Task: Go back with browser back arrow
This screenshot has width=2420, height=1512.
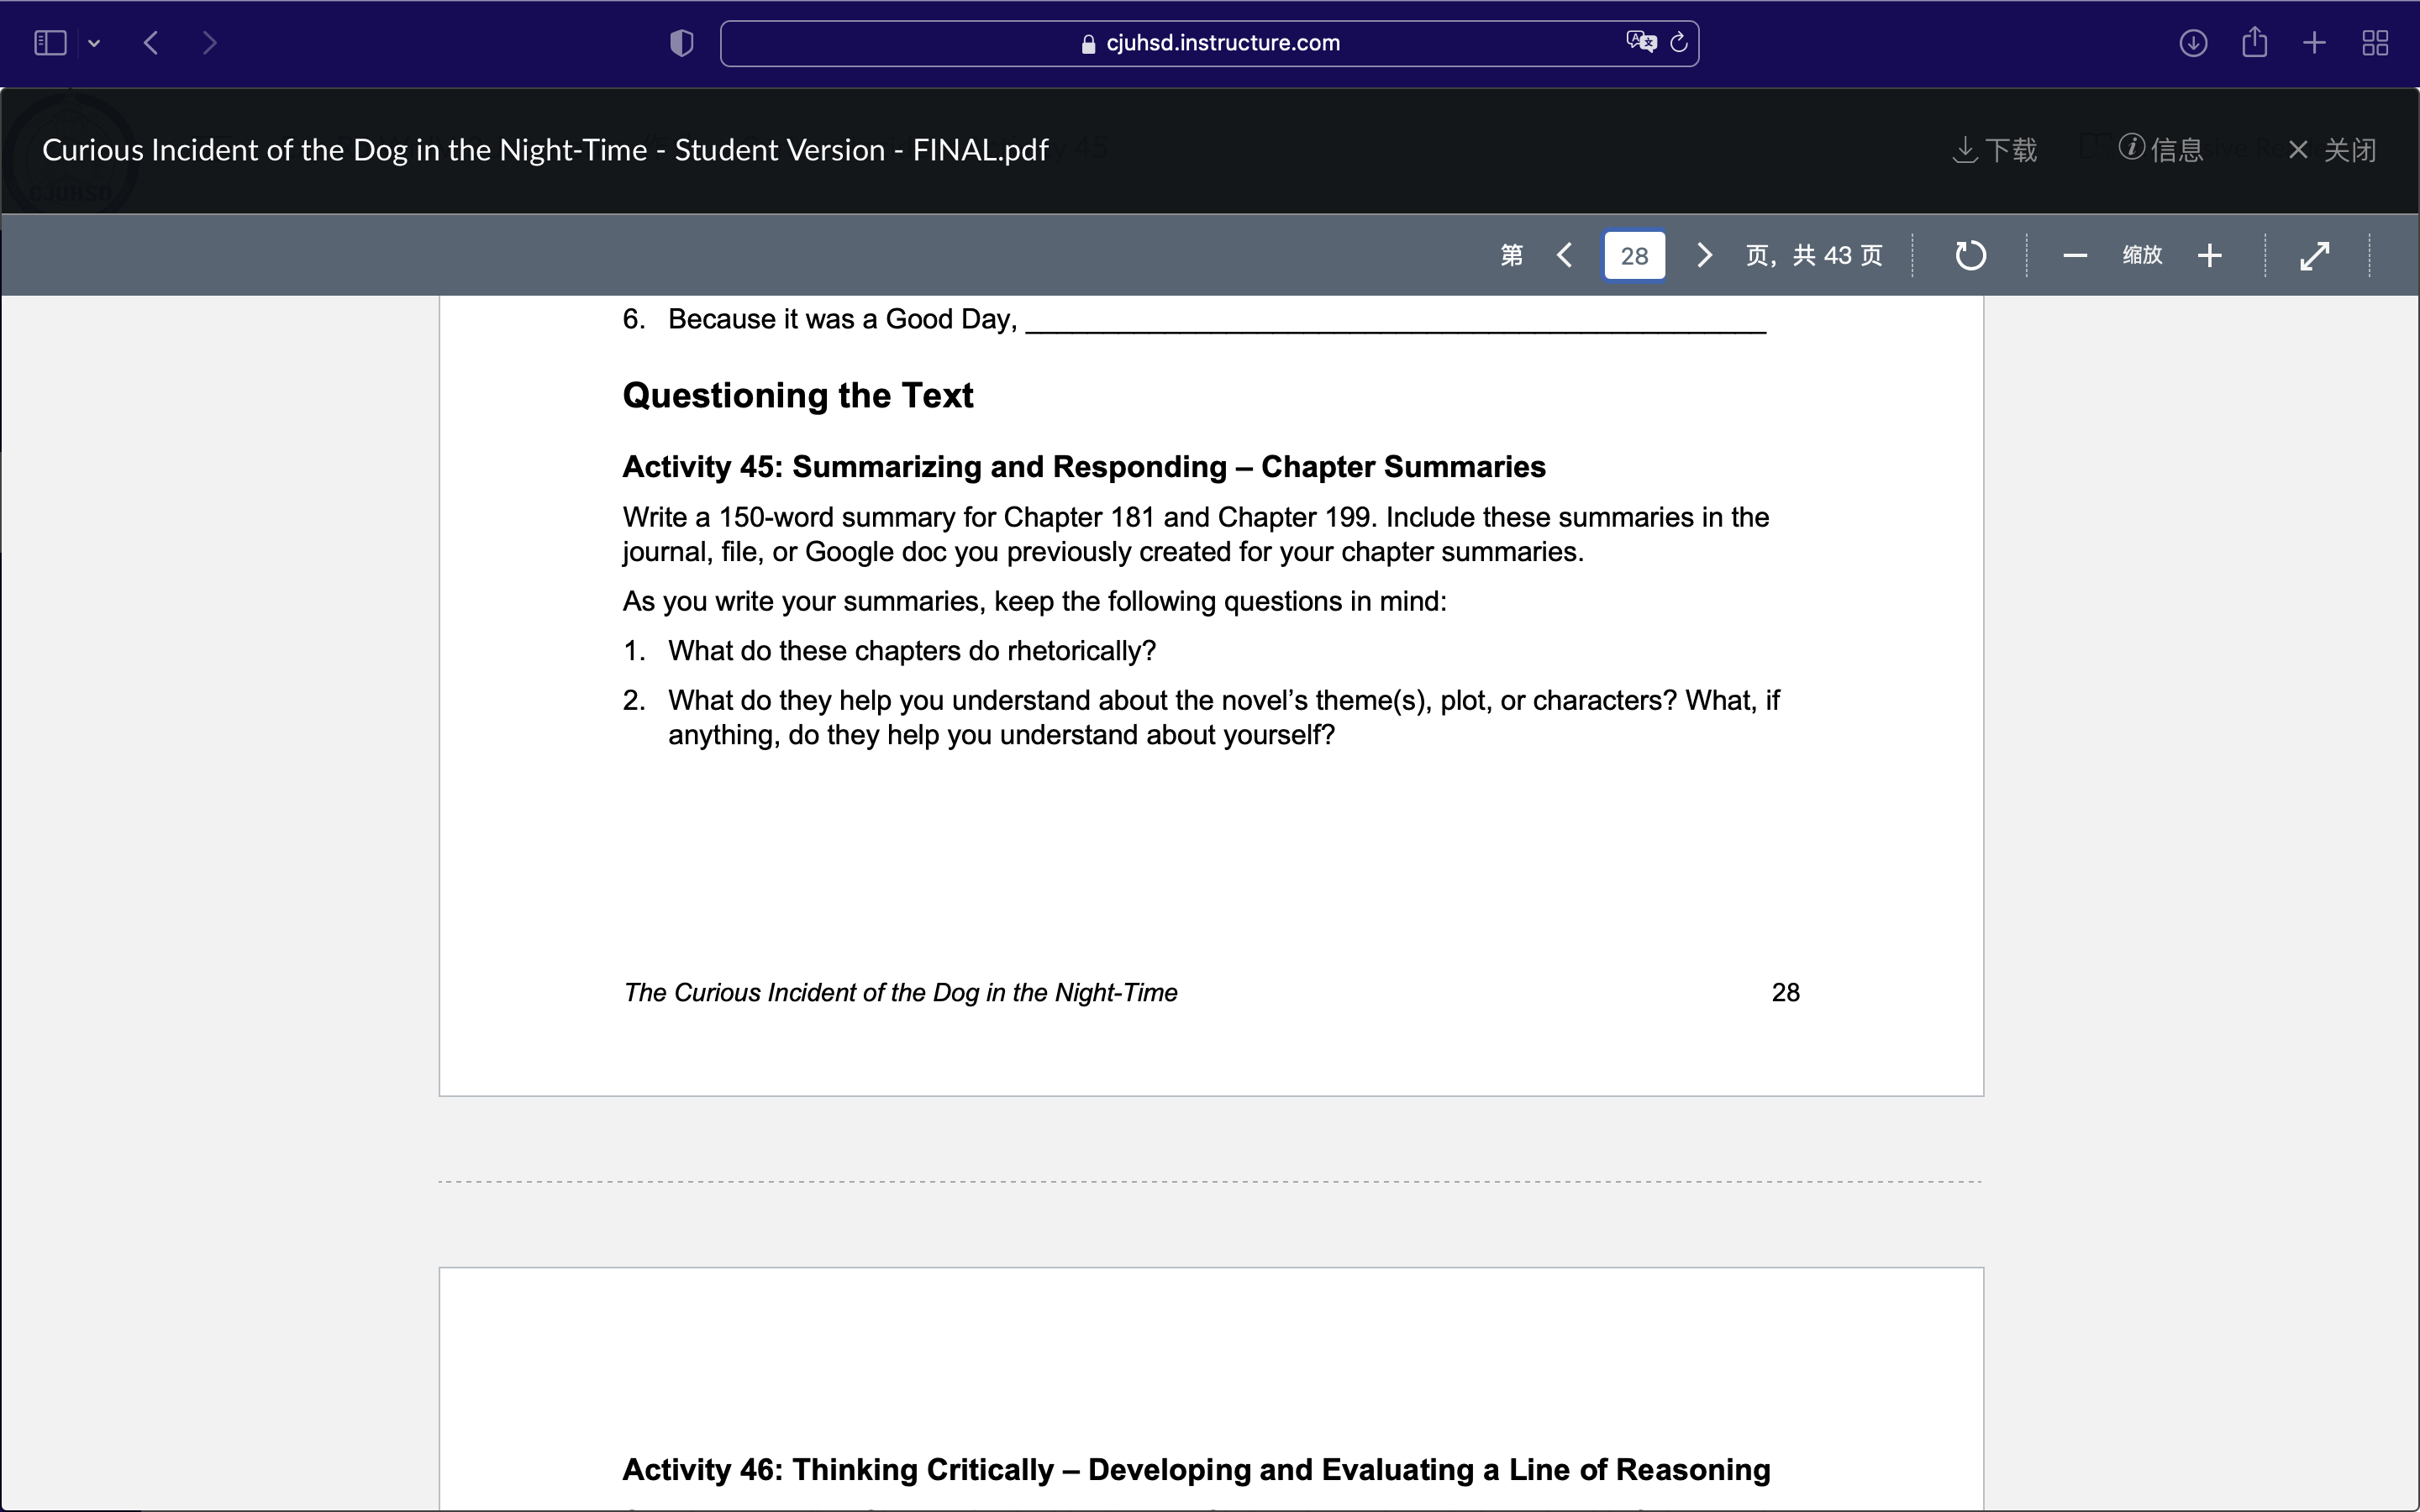Action: point(151,43)
